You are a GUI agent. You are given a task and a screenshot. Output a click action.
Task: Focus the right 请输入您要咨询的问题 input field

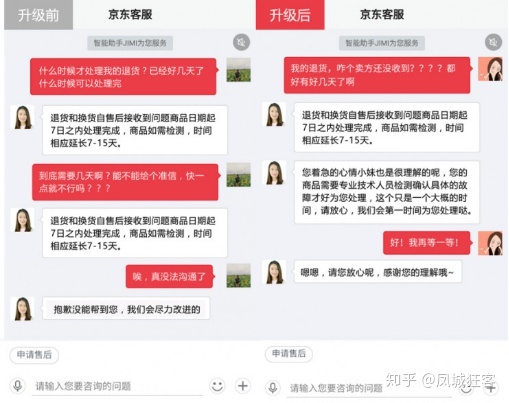(x=369, y=388)
